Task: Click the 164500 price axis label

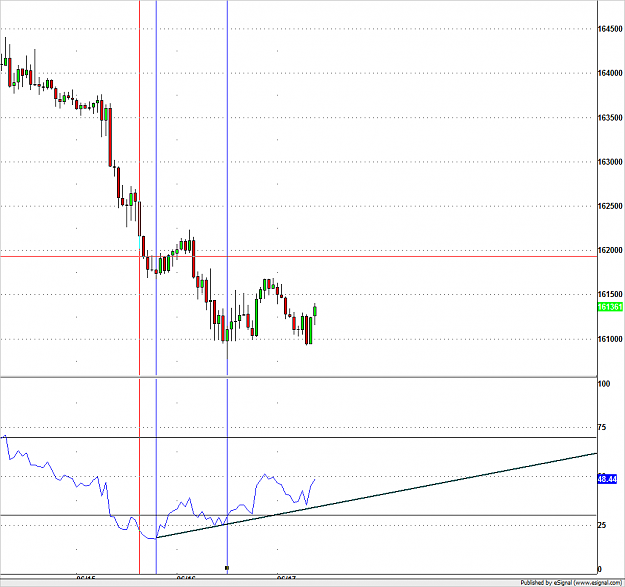Action: [x=610, y=29]
